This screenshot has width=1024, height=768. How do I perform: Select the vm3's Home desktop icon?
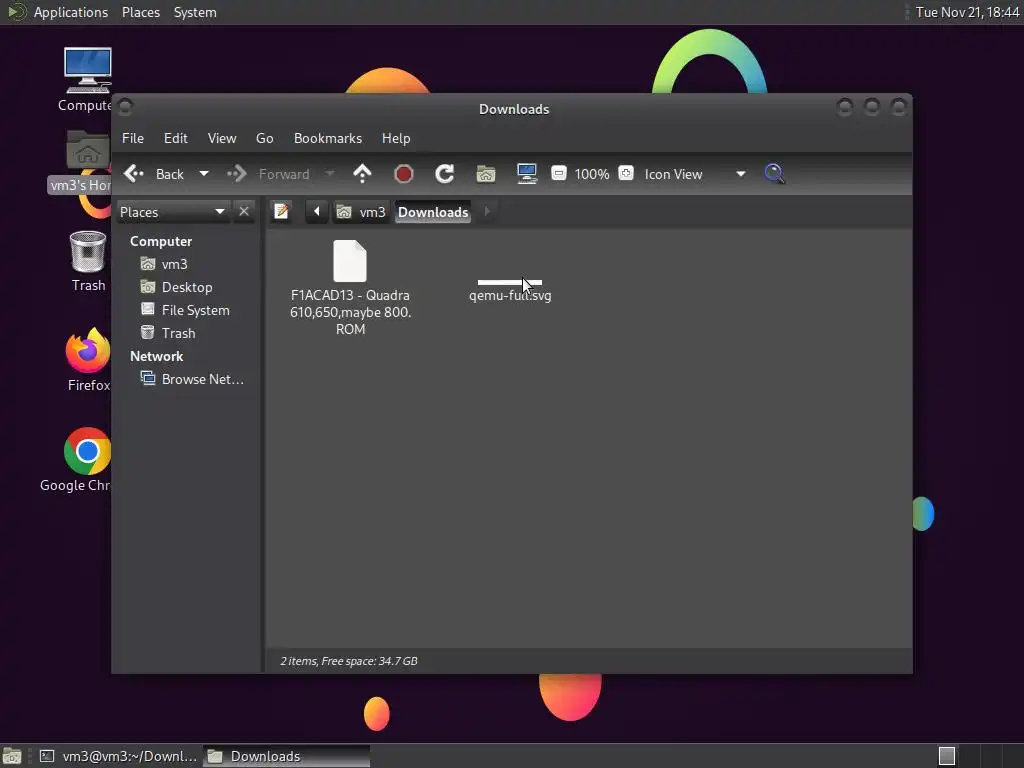pyautogui.click(x=88, y=150)
